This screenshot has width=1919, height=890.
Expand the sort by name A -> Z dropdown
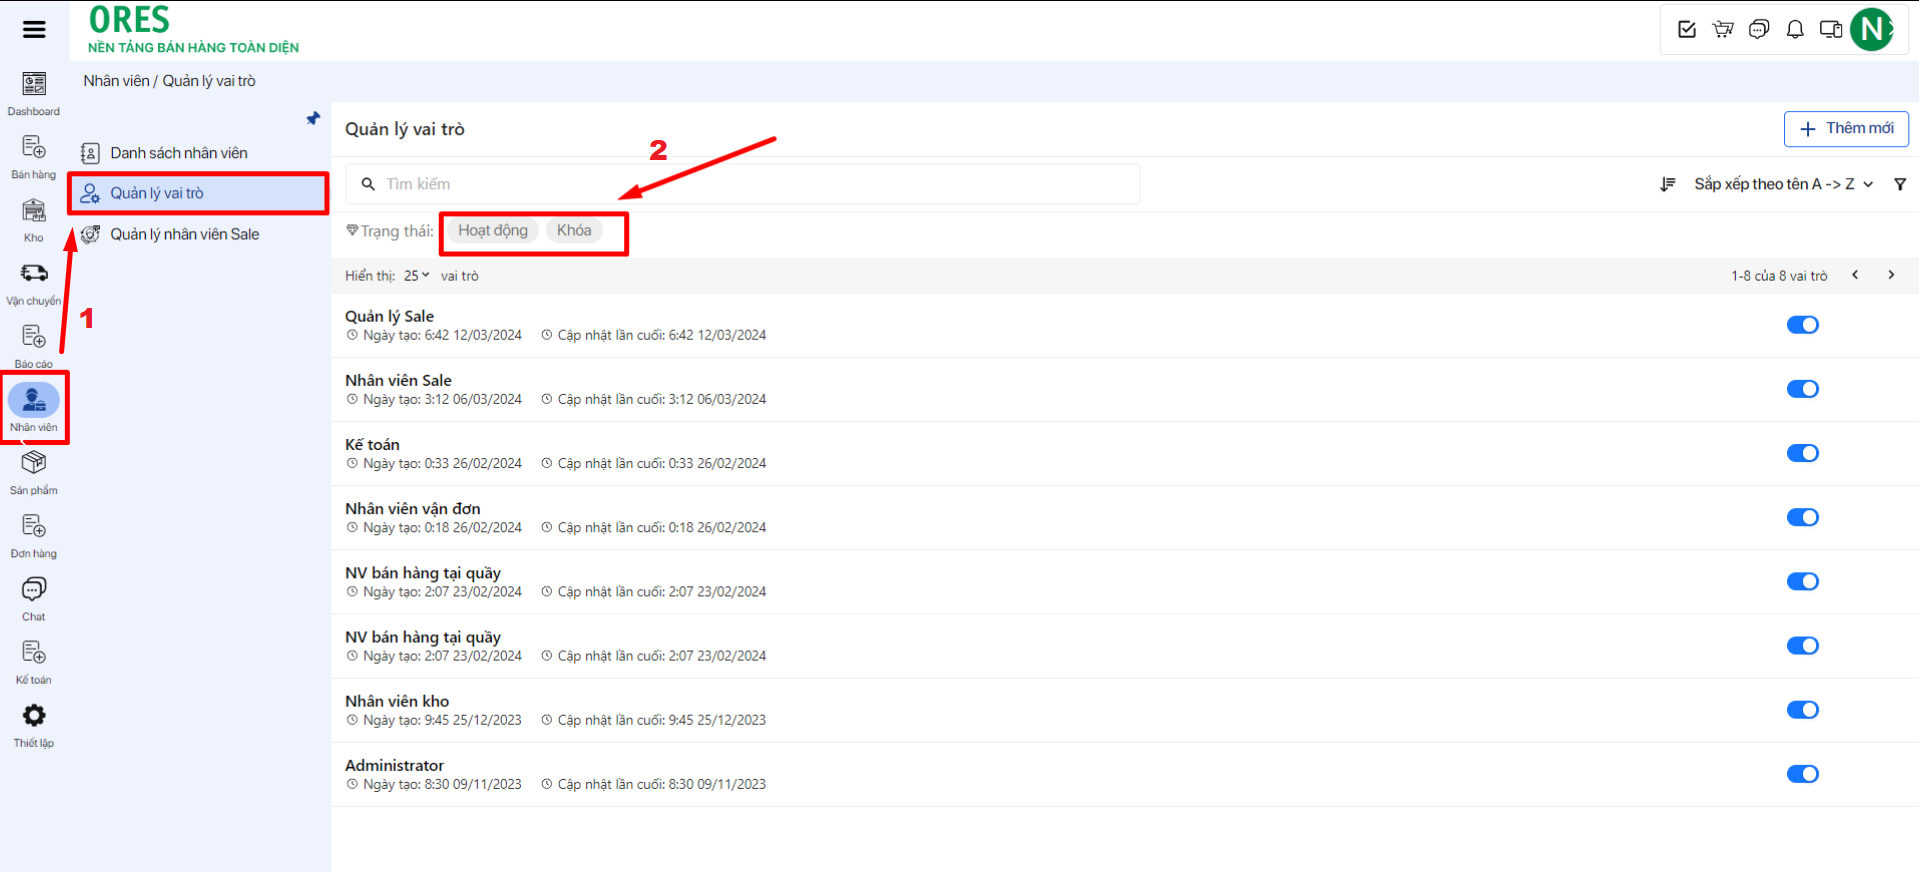[1782, 184]
